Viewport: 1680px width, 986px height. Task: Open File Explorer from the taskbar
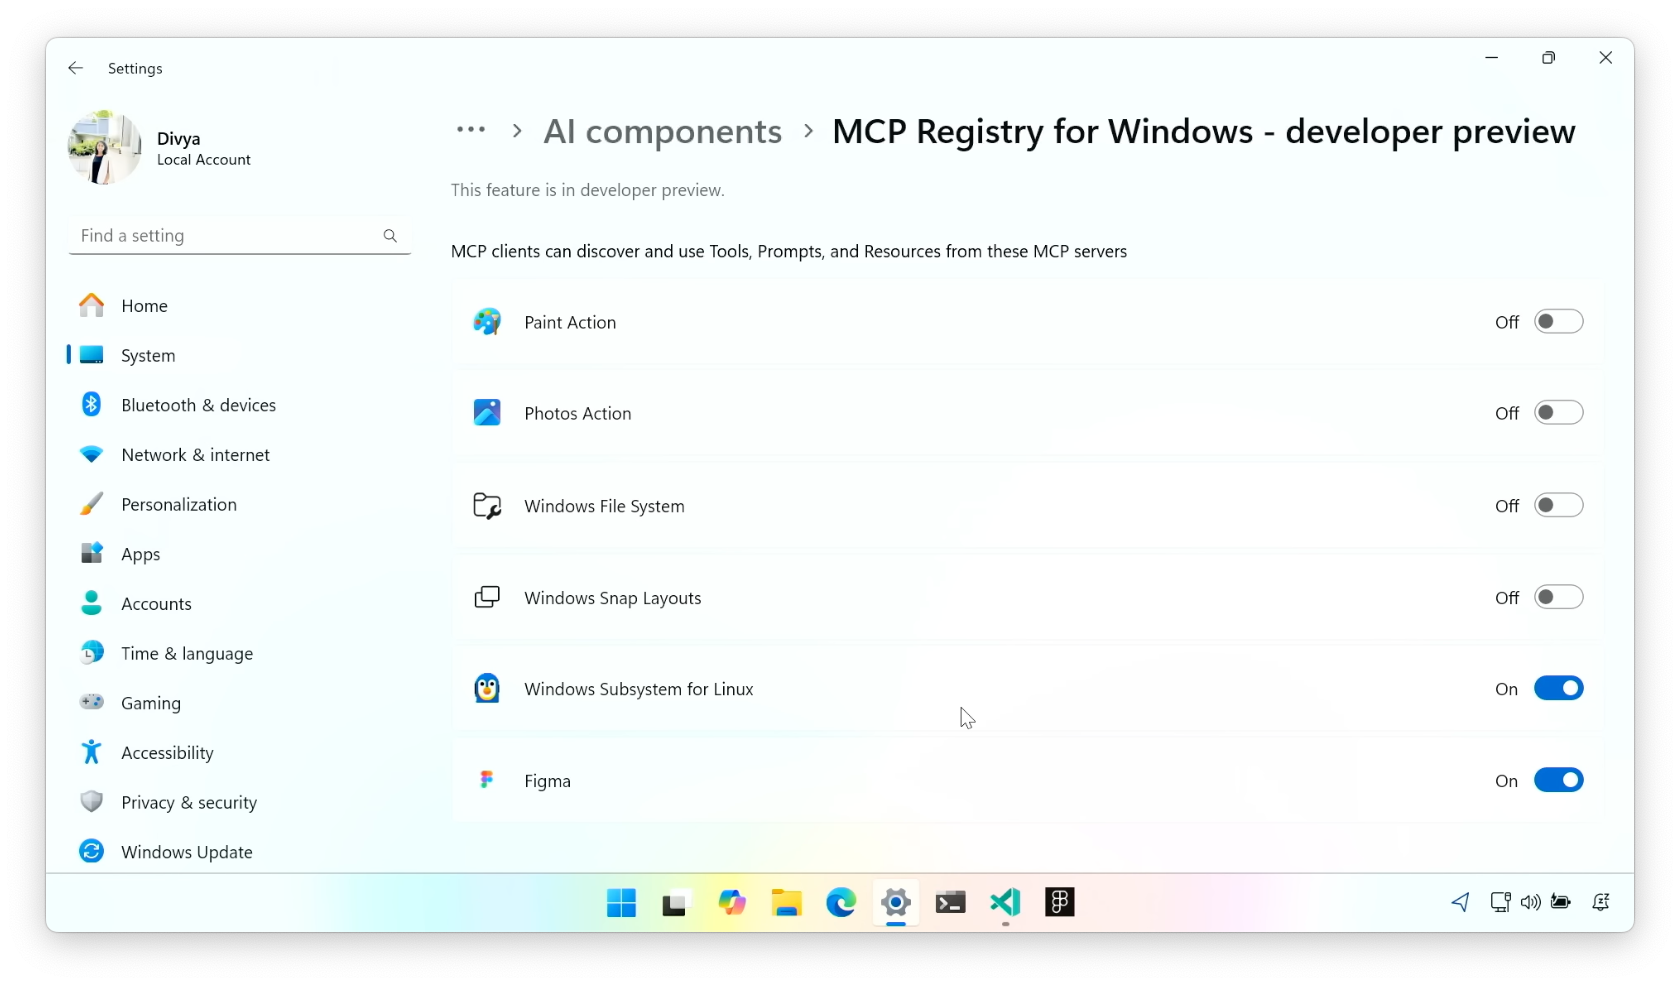(x=787, y=903)
